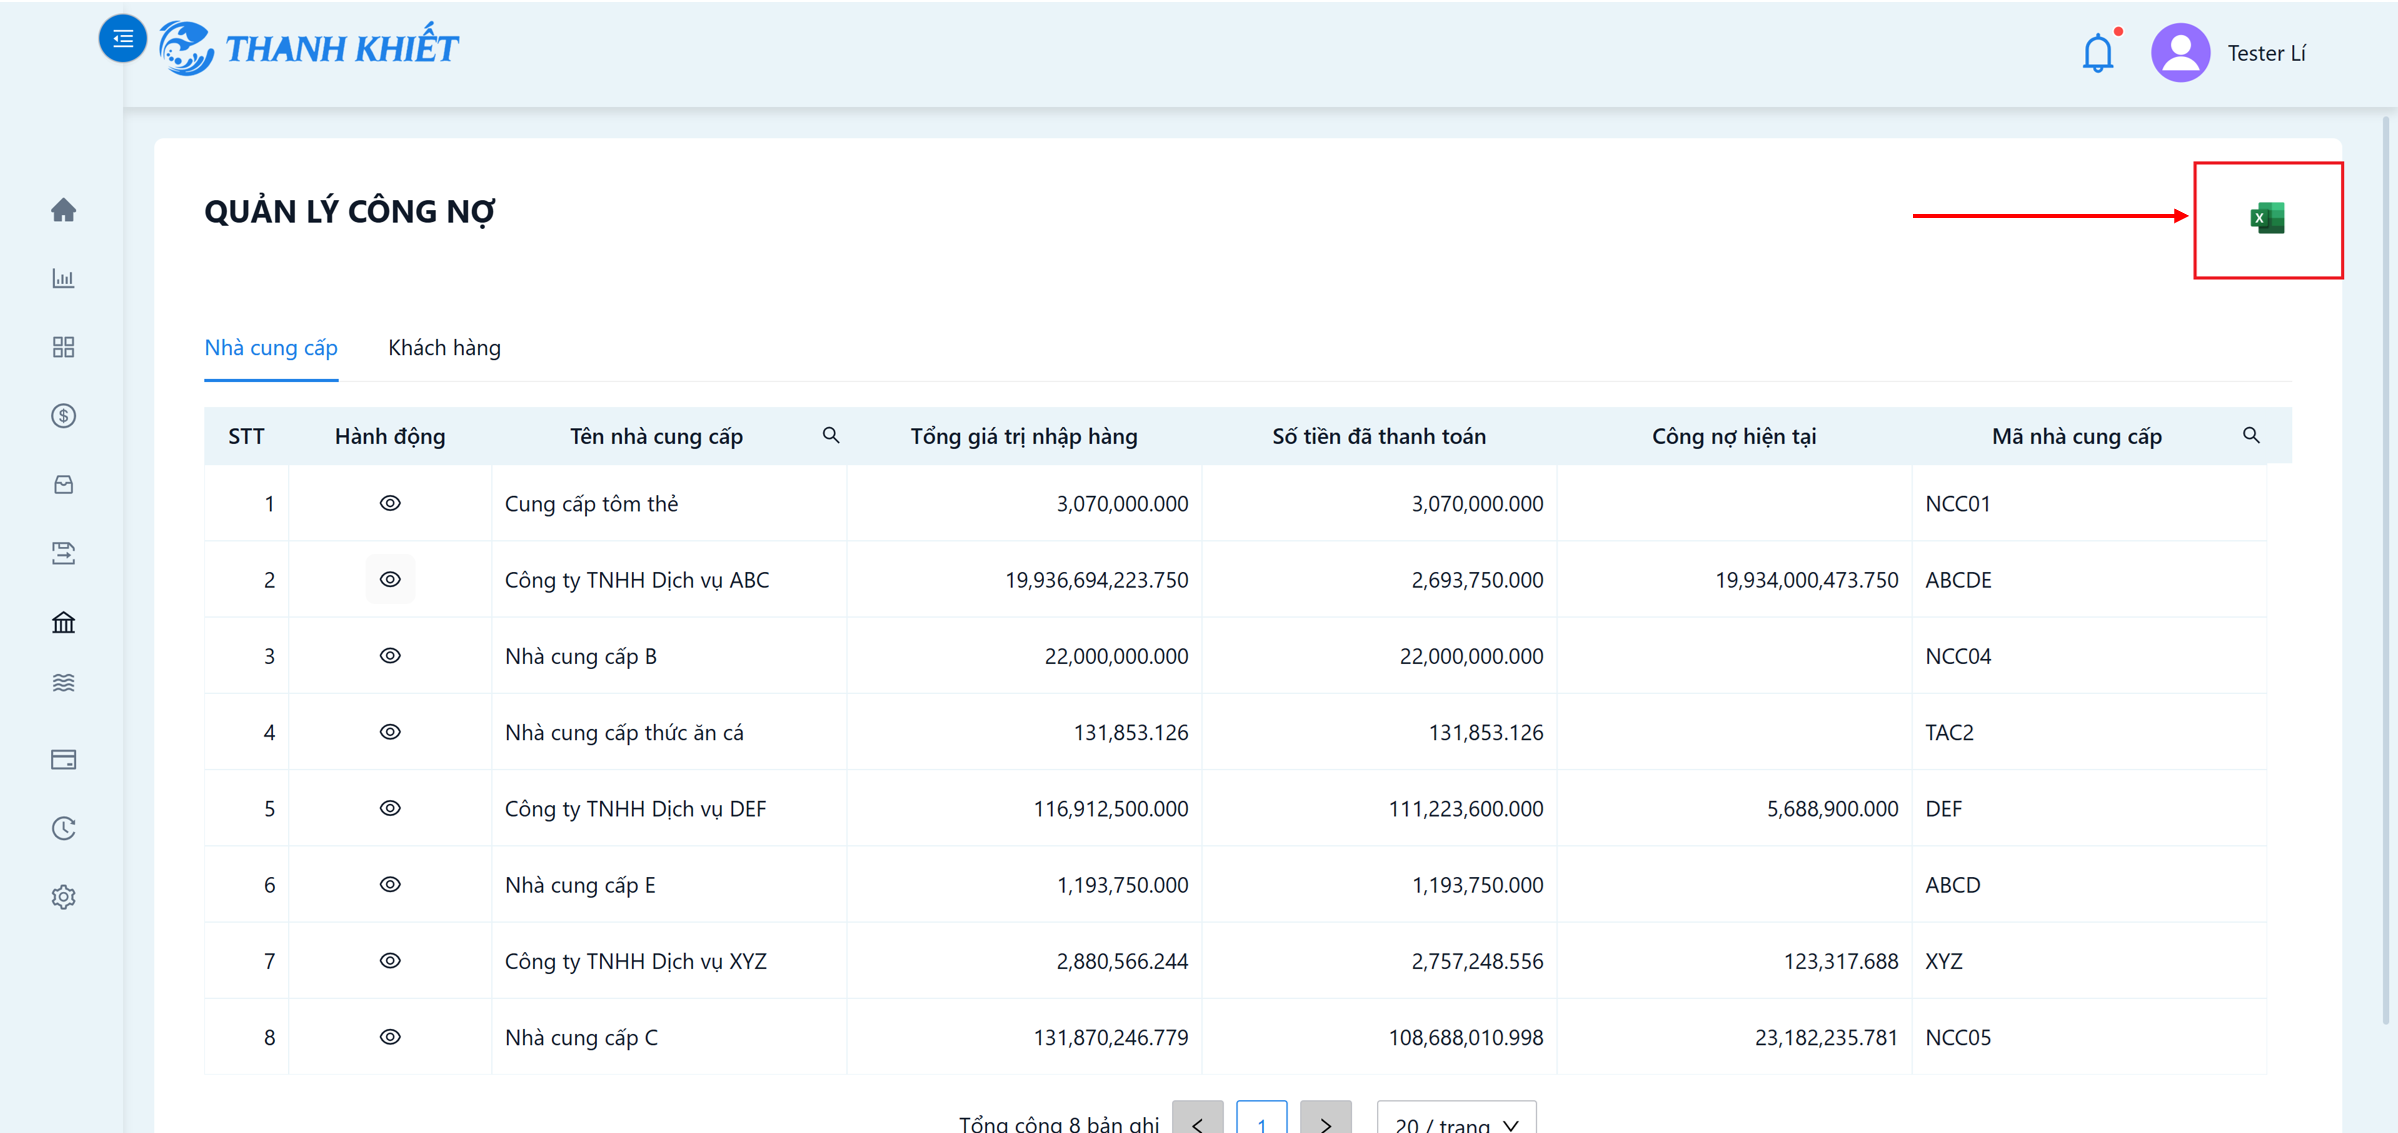The image size is (2398, 1133).
Task: Click the Số tiền đã thanh toán header
Action: (x=1379, y=436)
